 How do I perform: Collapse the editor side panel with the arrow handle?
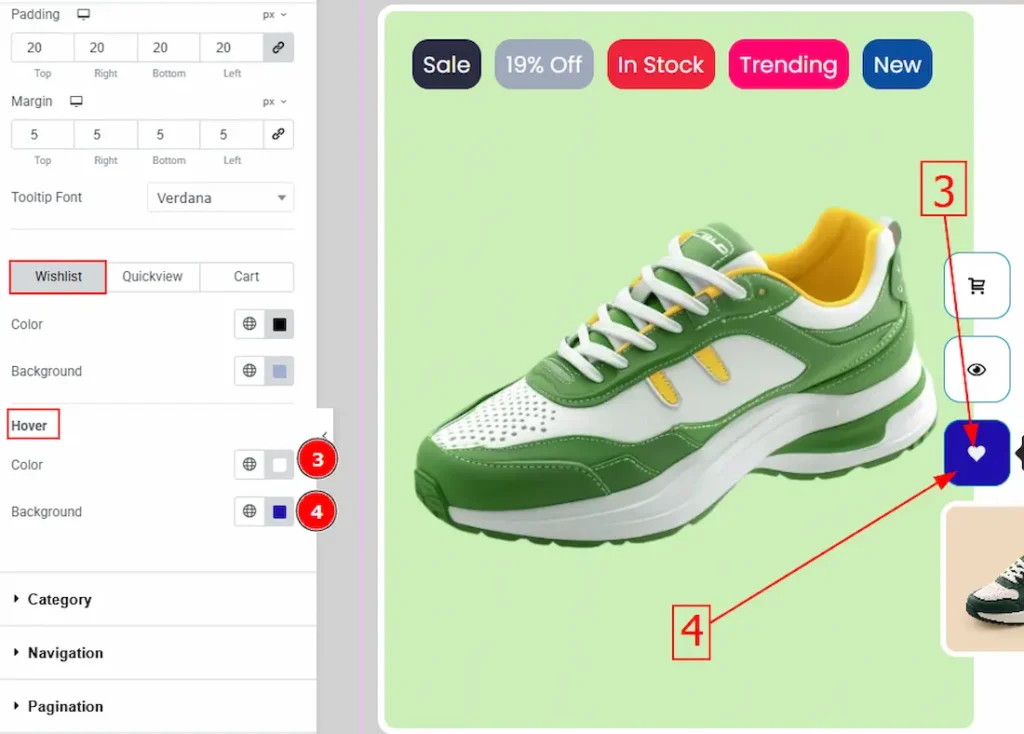point(324,436)
